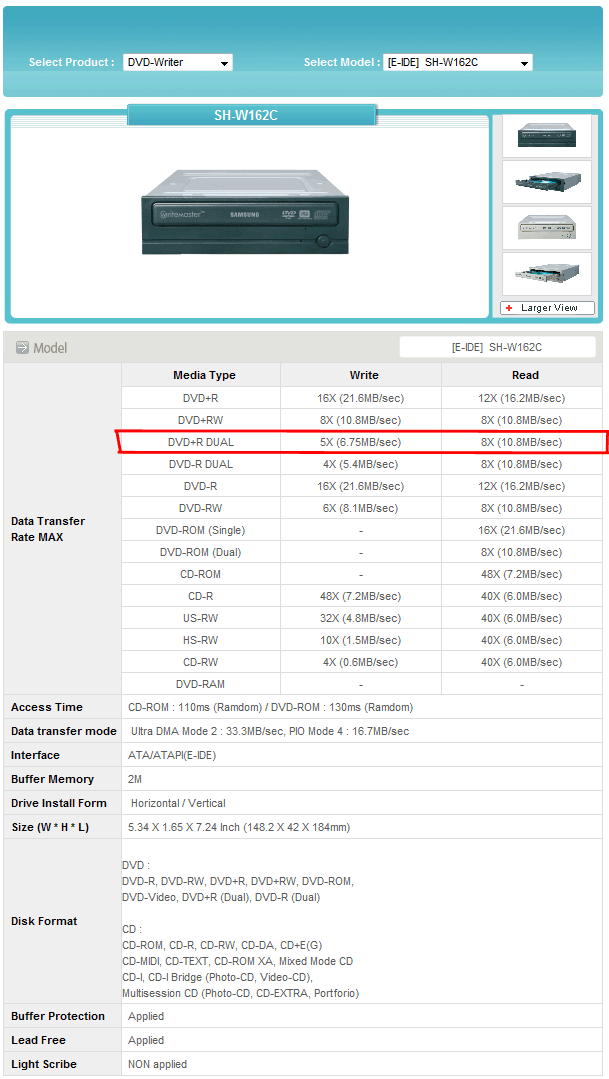Viewport: 609px width, 1079px height.
Task: Click the 10X (1.5MB/sec) write speed cell
Action: tap(361, 641)
